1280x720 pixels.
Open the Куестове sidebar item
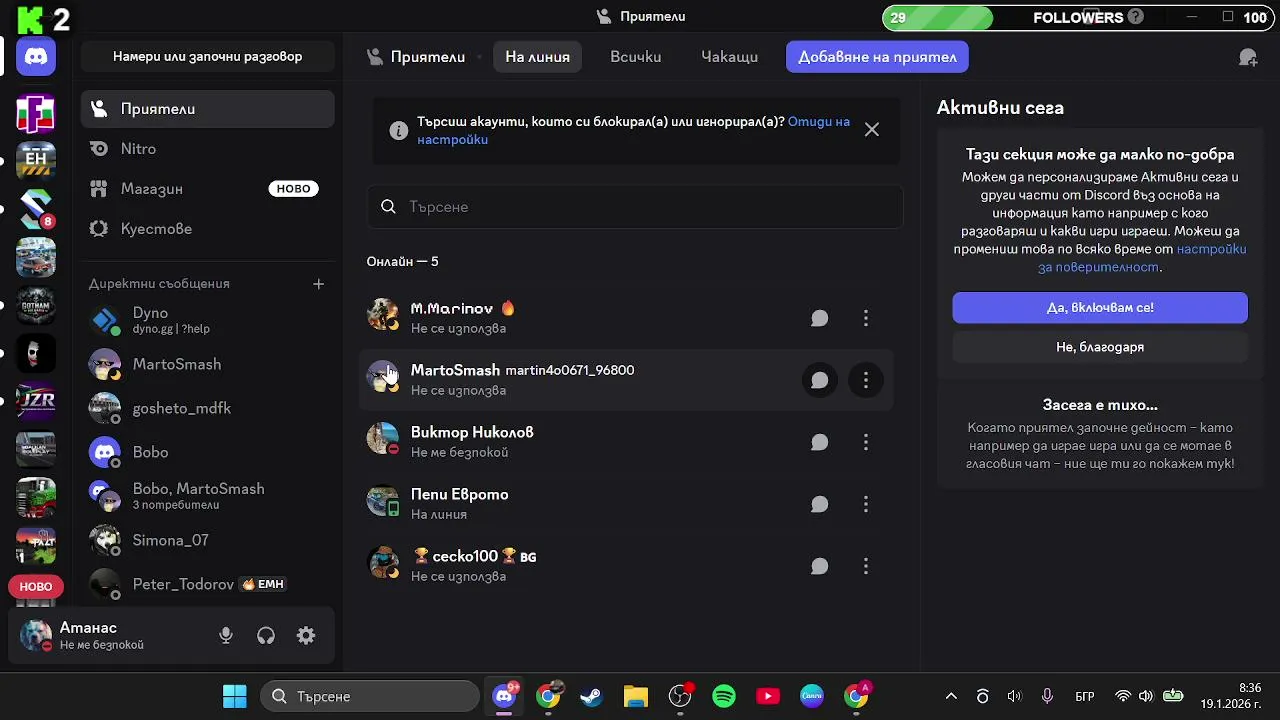click(208, 229)
